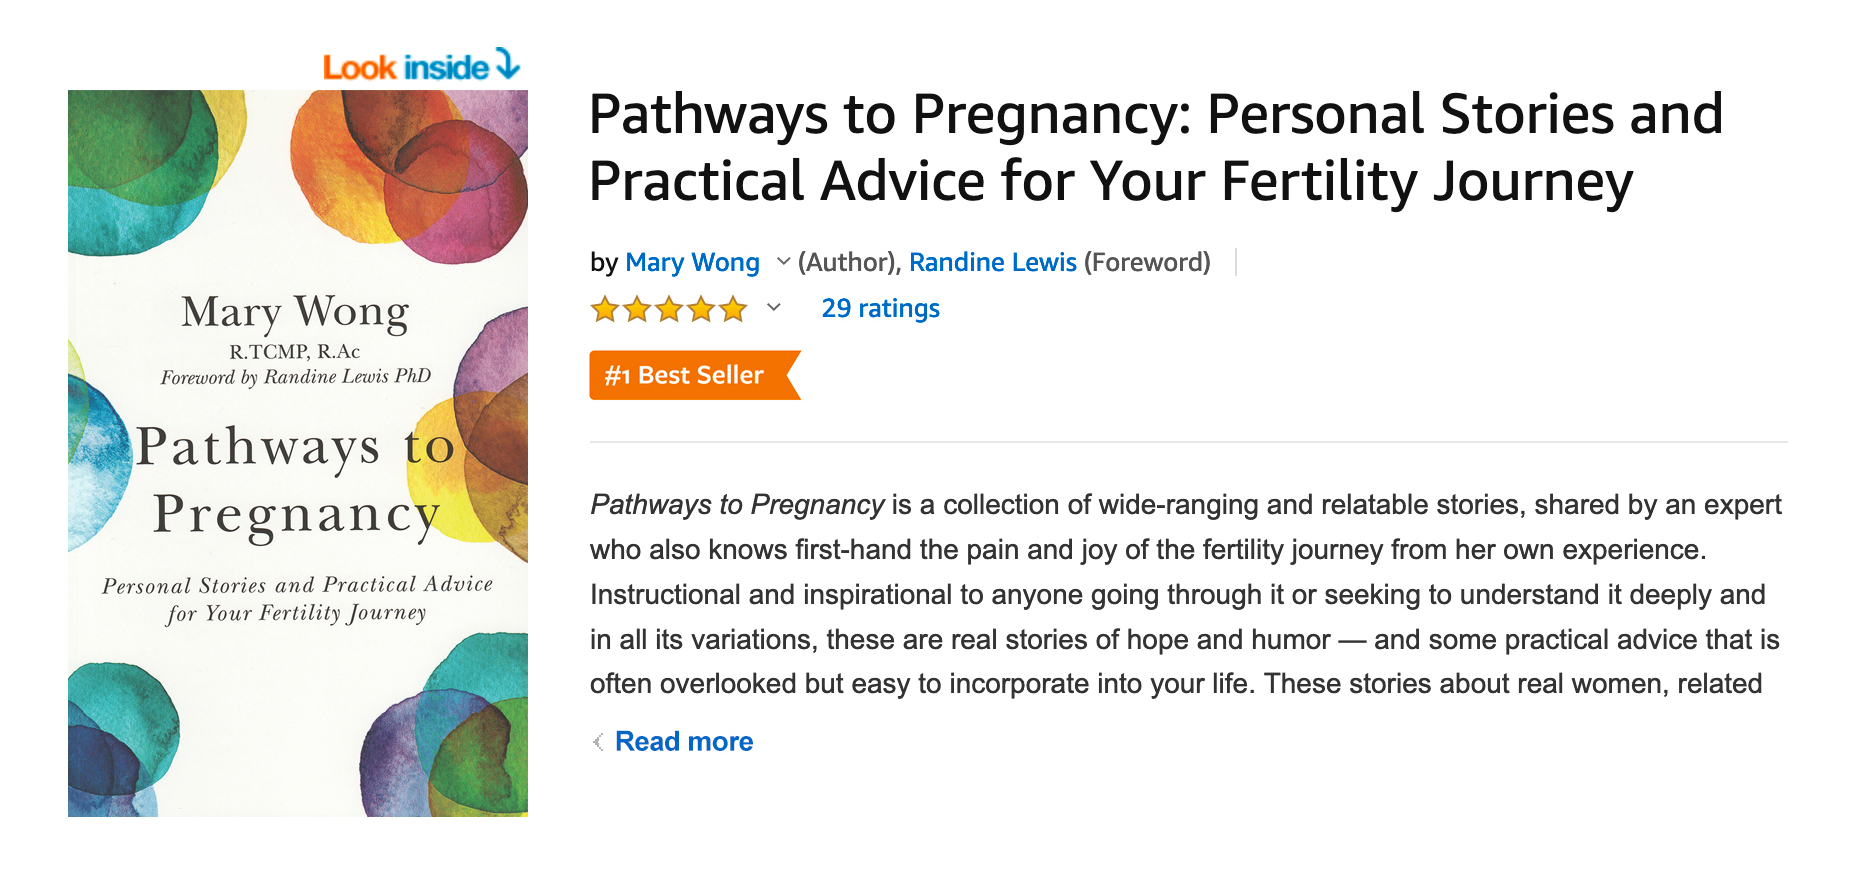Open Mary Wong's author page link
The image size is (1855, 880).
tap(692, 262)
